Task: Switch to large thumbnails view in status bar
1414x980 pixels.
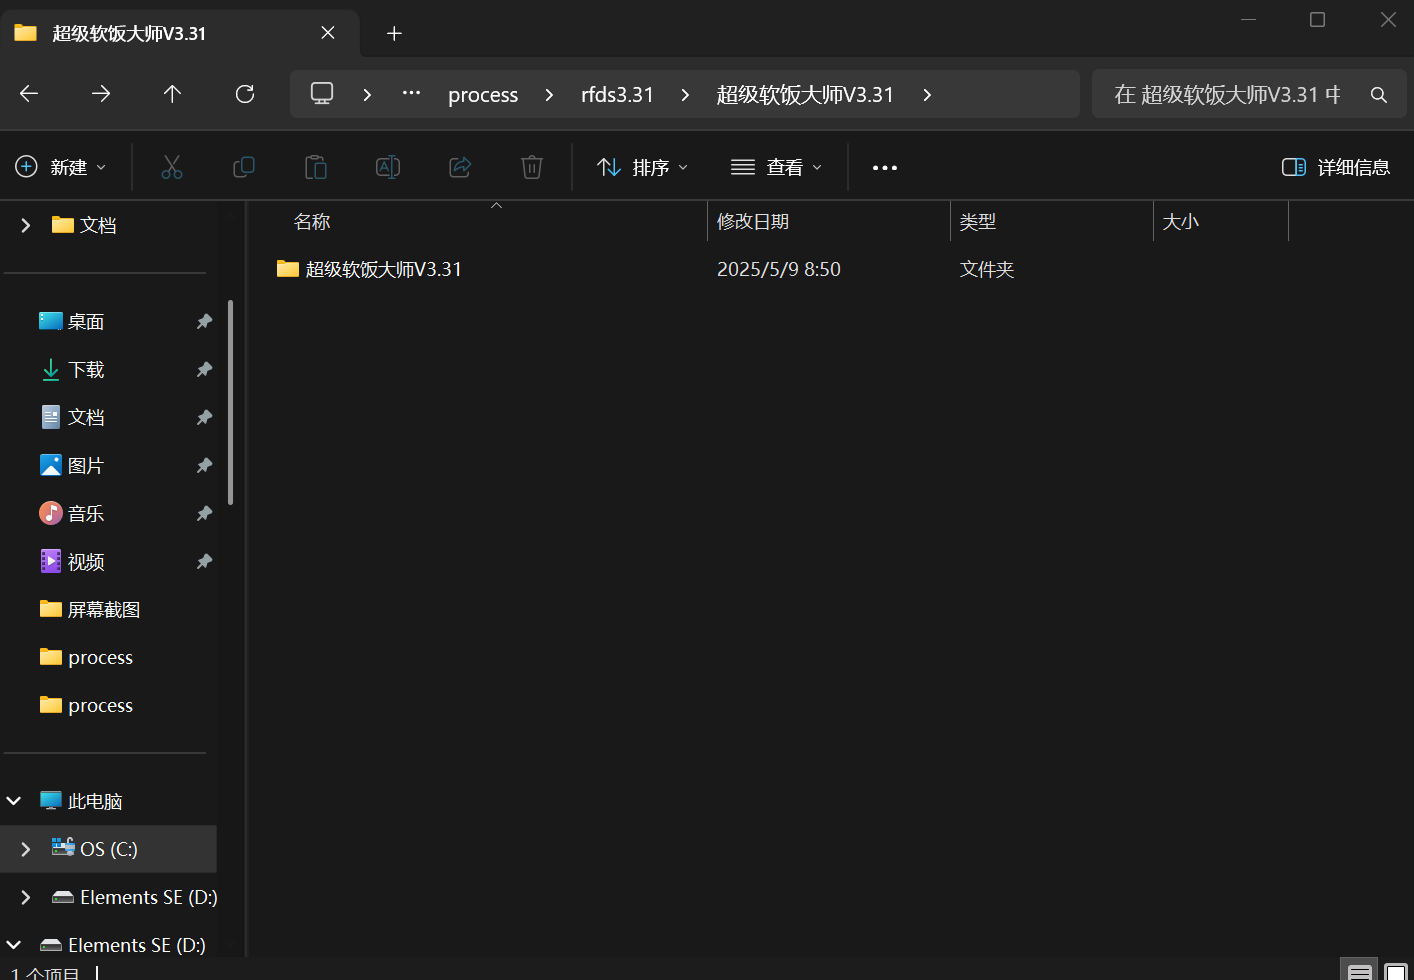Action: tap(1396, 971)
